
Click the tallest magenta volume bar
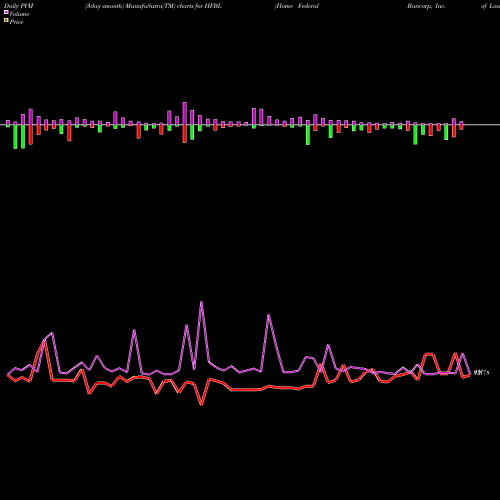(185, 114)
